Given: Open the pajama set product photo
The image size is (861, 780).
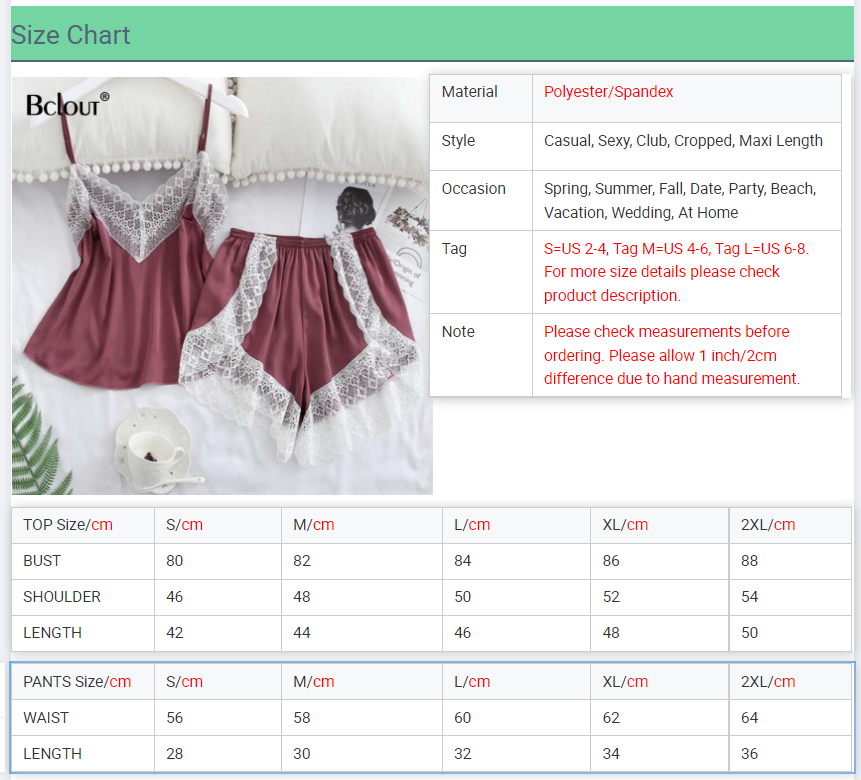Looking at the screenshot, I should point(222,300).
